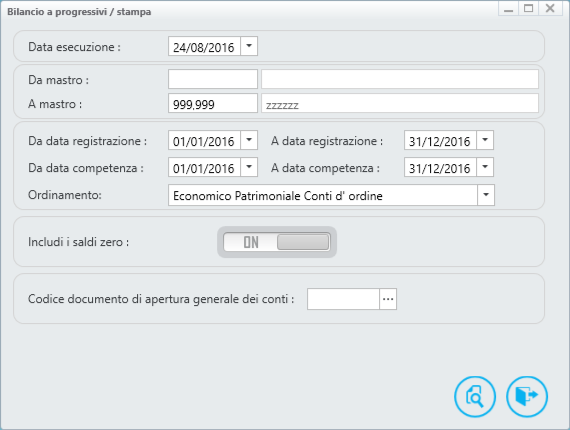Click the A mastro zzzzzz description field
Viewport: 570px width, 430px height.
click(400, 103)
